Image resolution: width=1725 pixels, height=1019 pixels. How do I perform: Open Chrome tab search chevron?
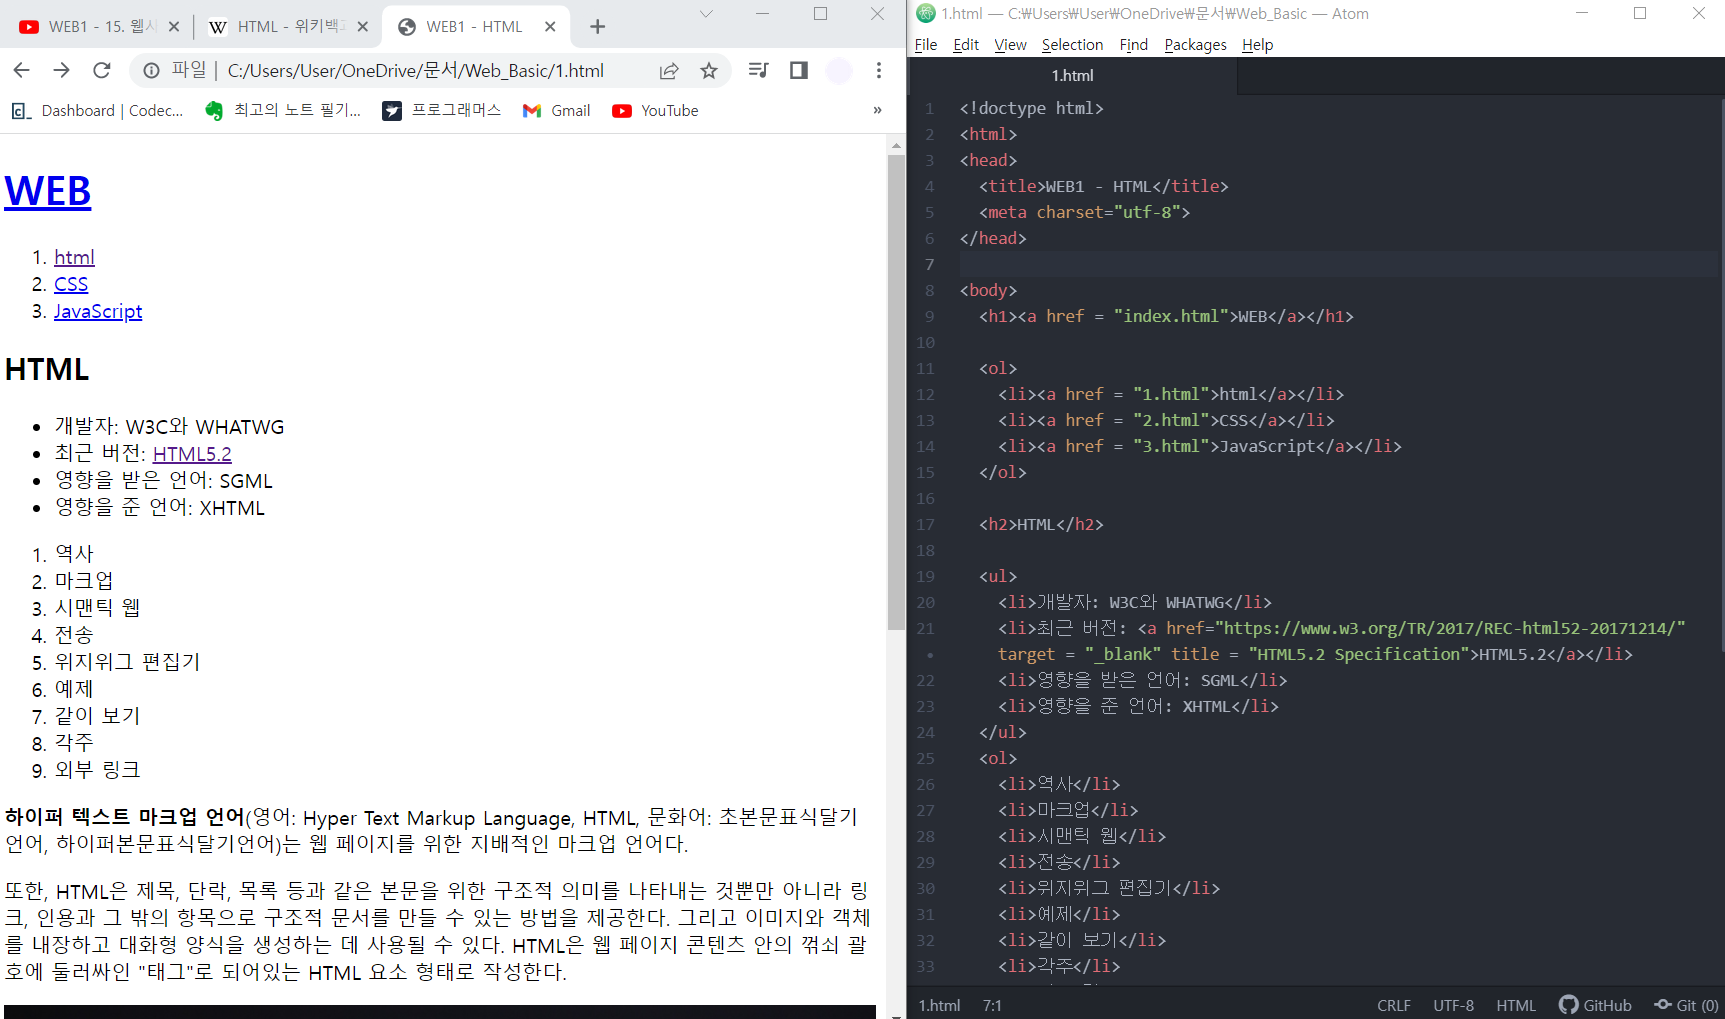[706, 14]
